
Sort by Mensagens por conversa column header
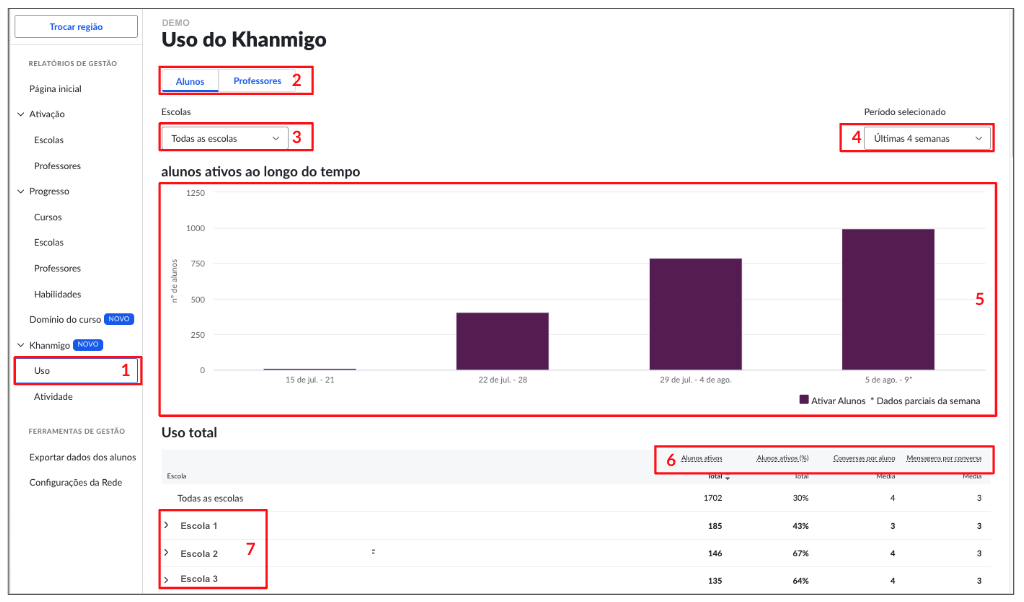[x=944, y=458]
